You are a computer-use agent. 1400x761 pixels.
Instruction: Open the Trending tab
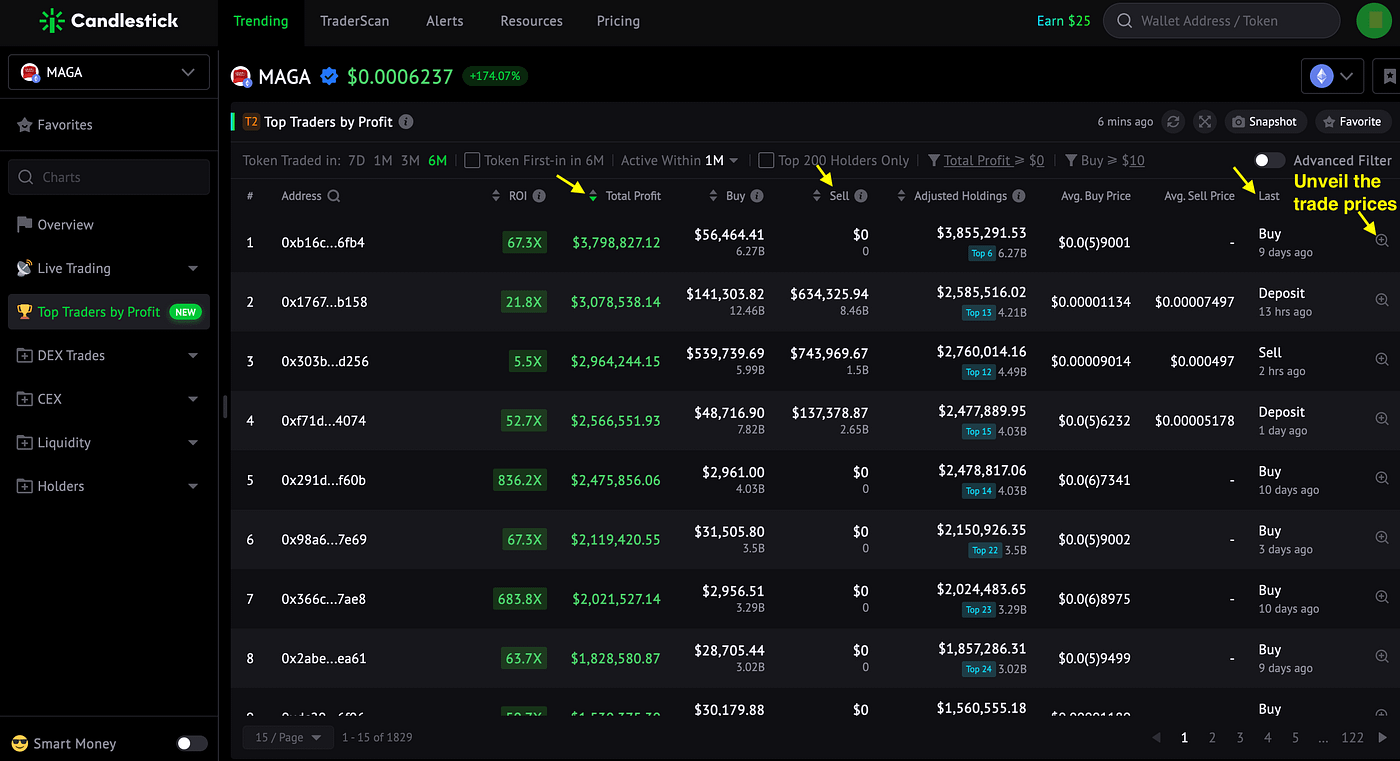[x=260, y=20]
